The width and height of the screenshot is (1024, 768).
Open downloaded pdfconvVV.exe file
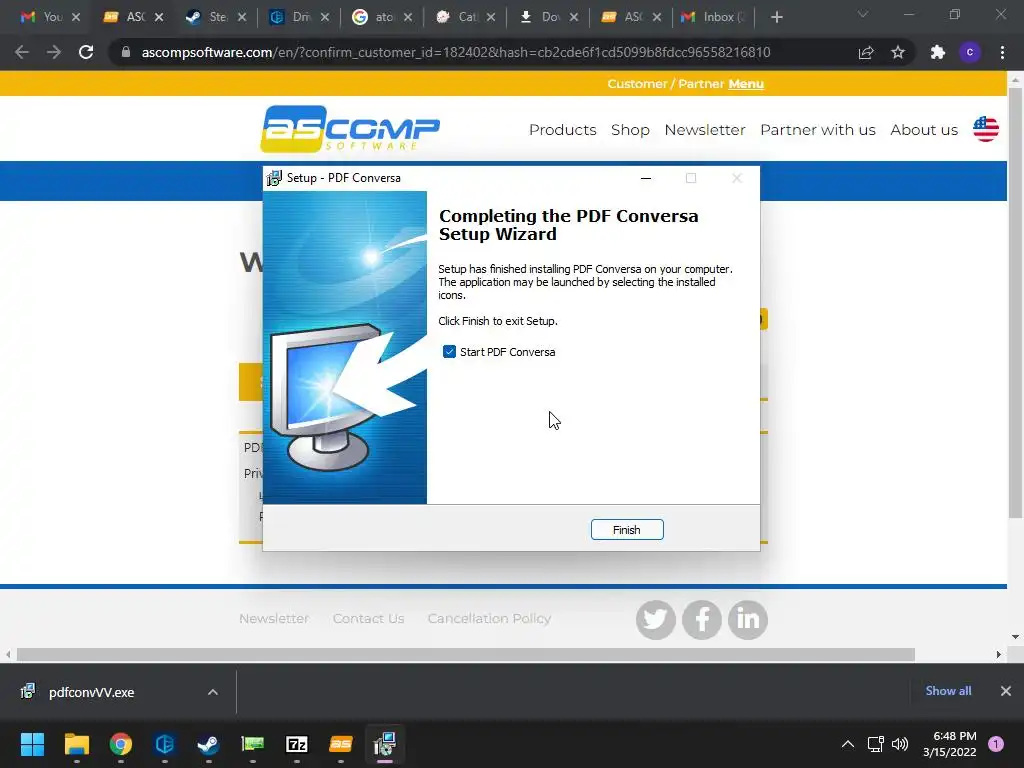pos(91,692)
